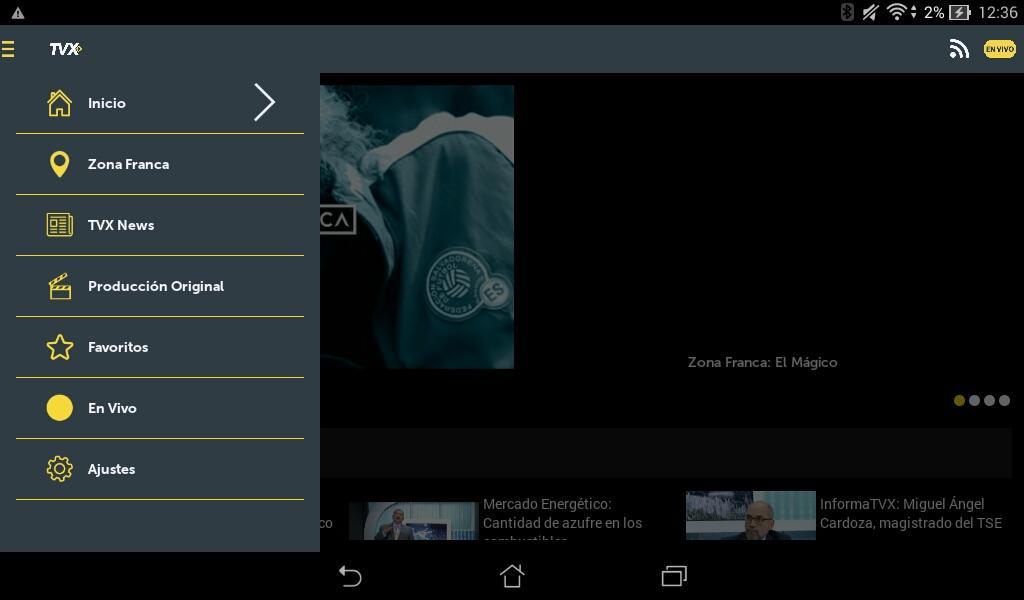Screen dimensions: 1024x600
Task: Open the InformaTVX Miguel Ángel Cardoza title
Action: point(910,513)
